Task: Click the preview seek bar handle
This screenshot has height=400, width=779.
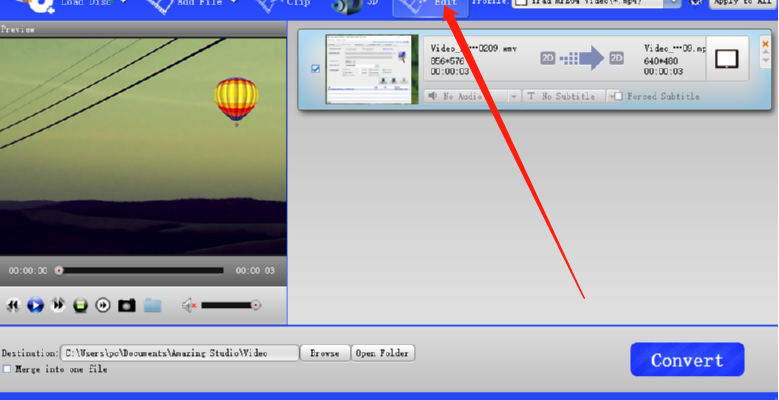Action: (x=59, y=271)
